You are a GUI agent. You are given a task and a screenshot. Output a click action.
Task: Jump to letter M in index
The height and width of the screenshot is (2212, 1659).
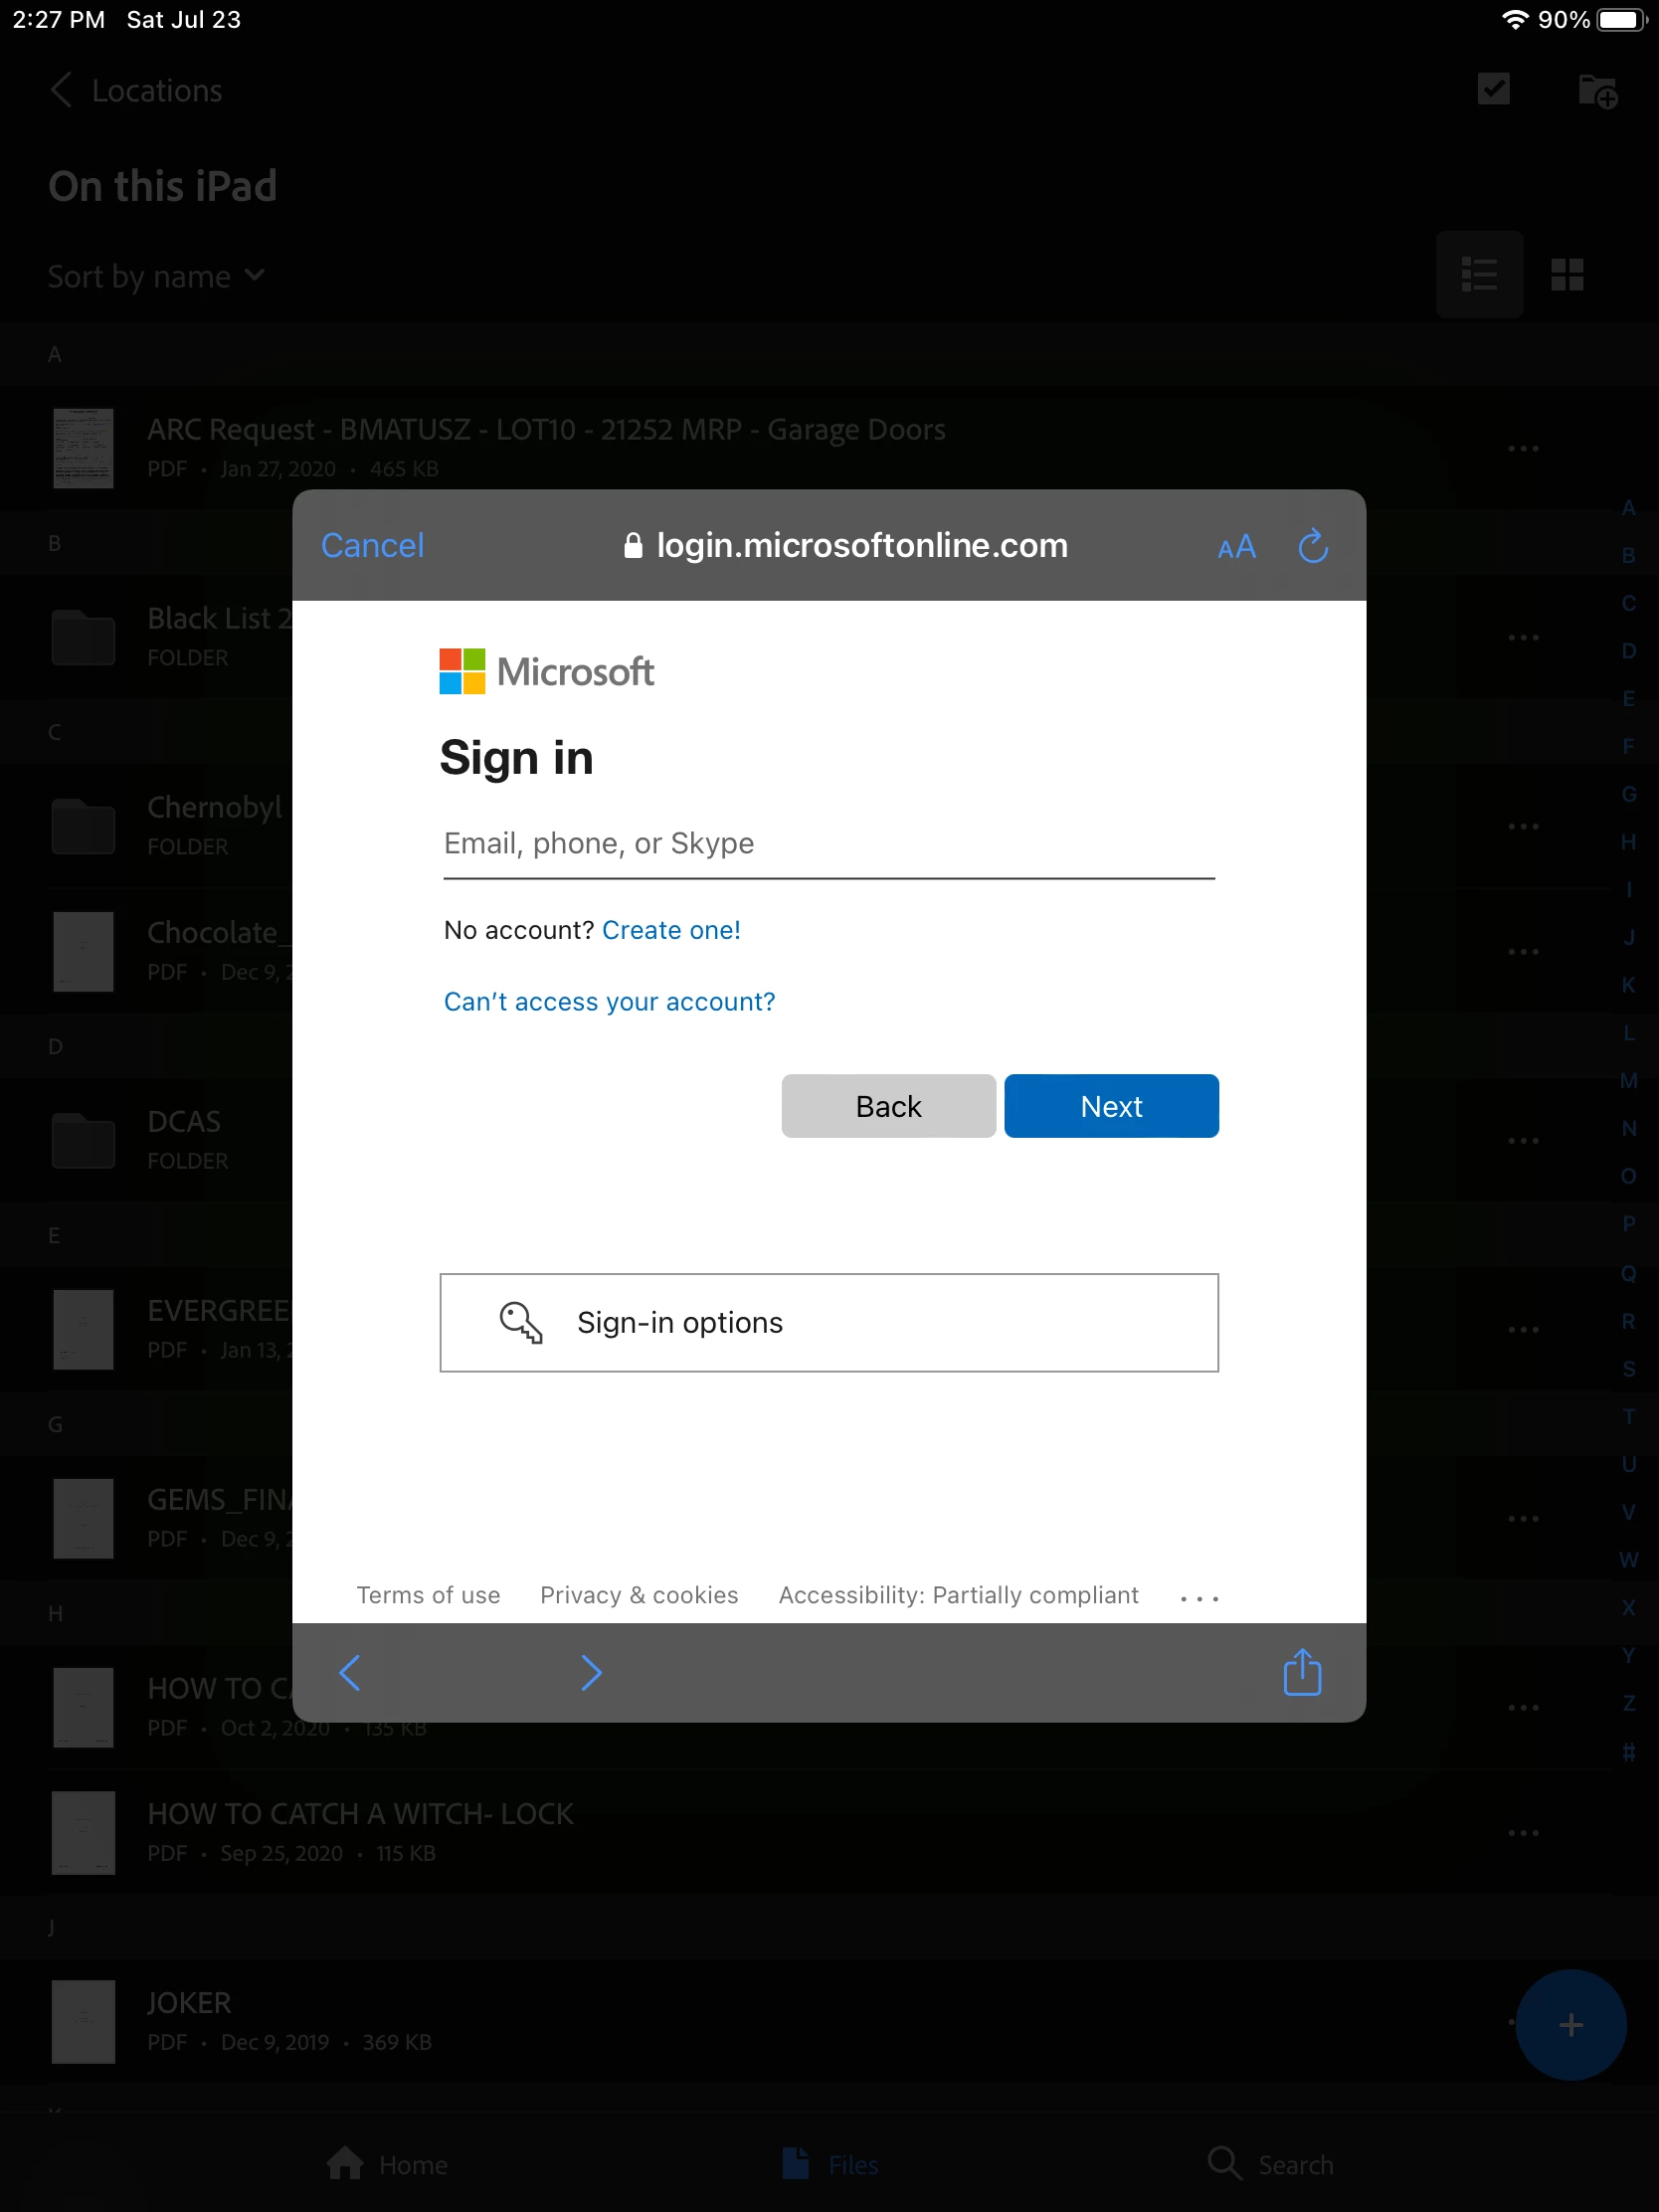1628,1081
